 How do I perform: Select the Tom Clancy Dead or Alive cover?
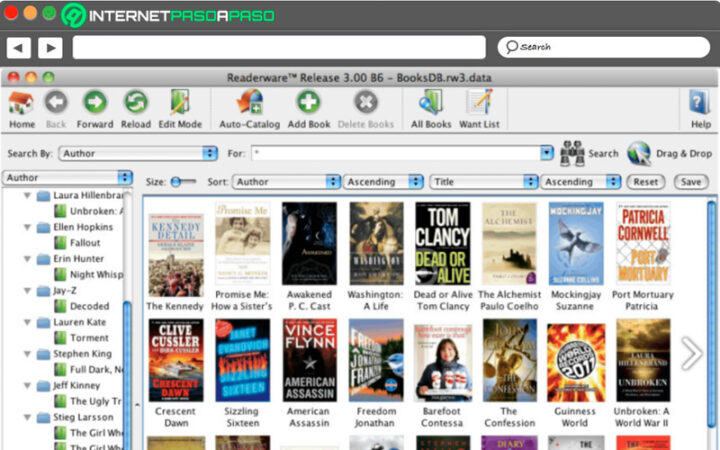(x=443, y=243)
